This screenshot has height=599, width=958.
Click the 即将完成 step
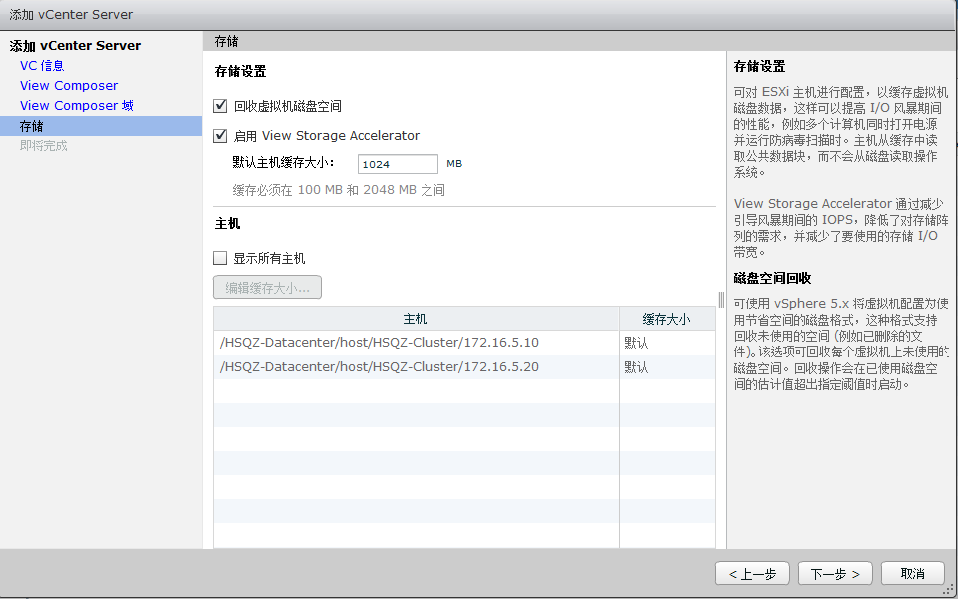pos(43,145)
